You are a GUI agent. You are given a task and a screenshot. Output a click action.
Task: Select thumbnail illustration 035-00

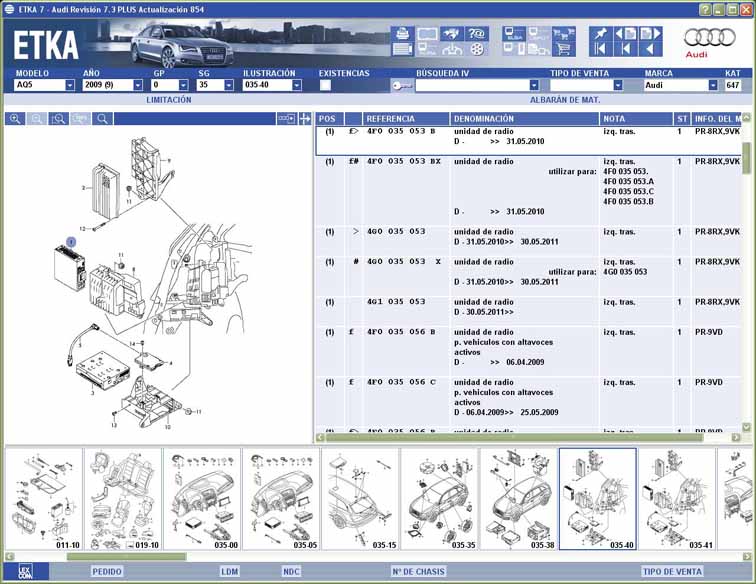pos(202,499)
